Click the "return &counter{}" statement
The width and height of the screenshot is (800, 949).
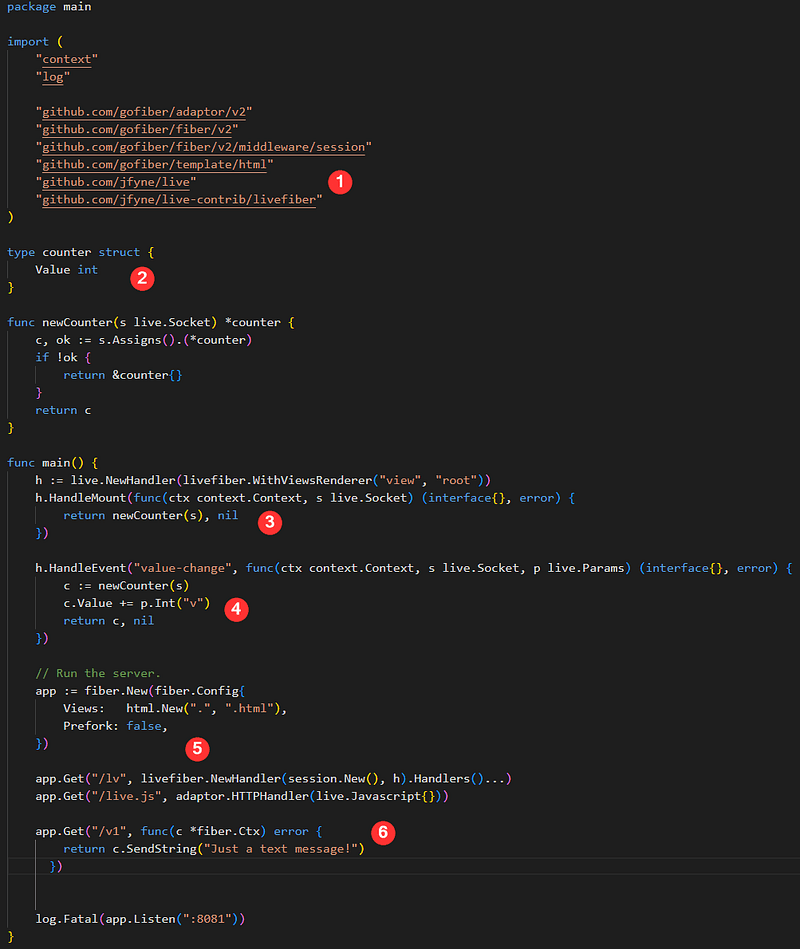point(123,375)
